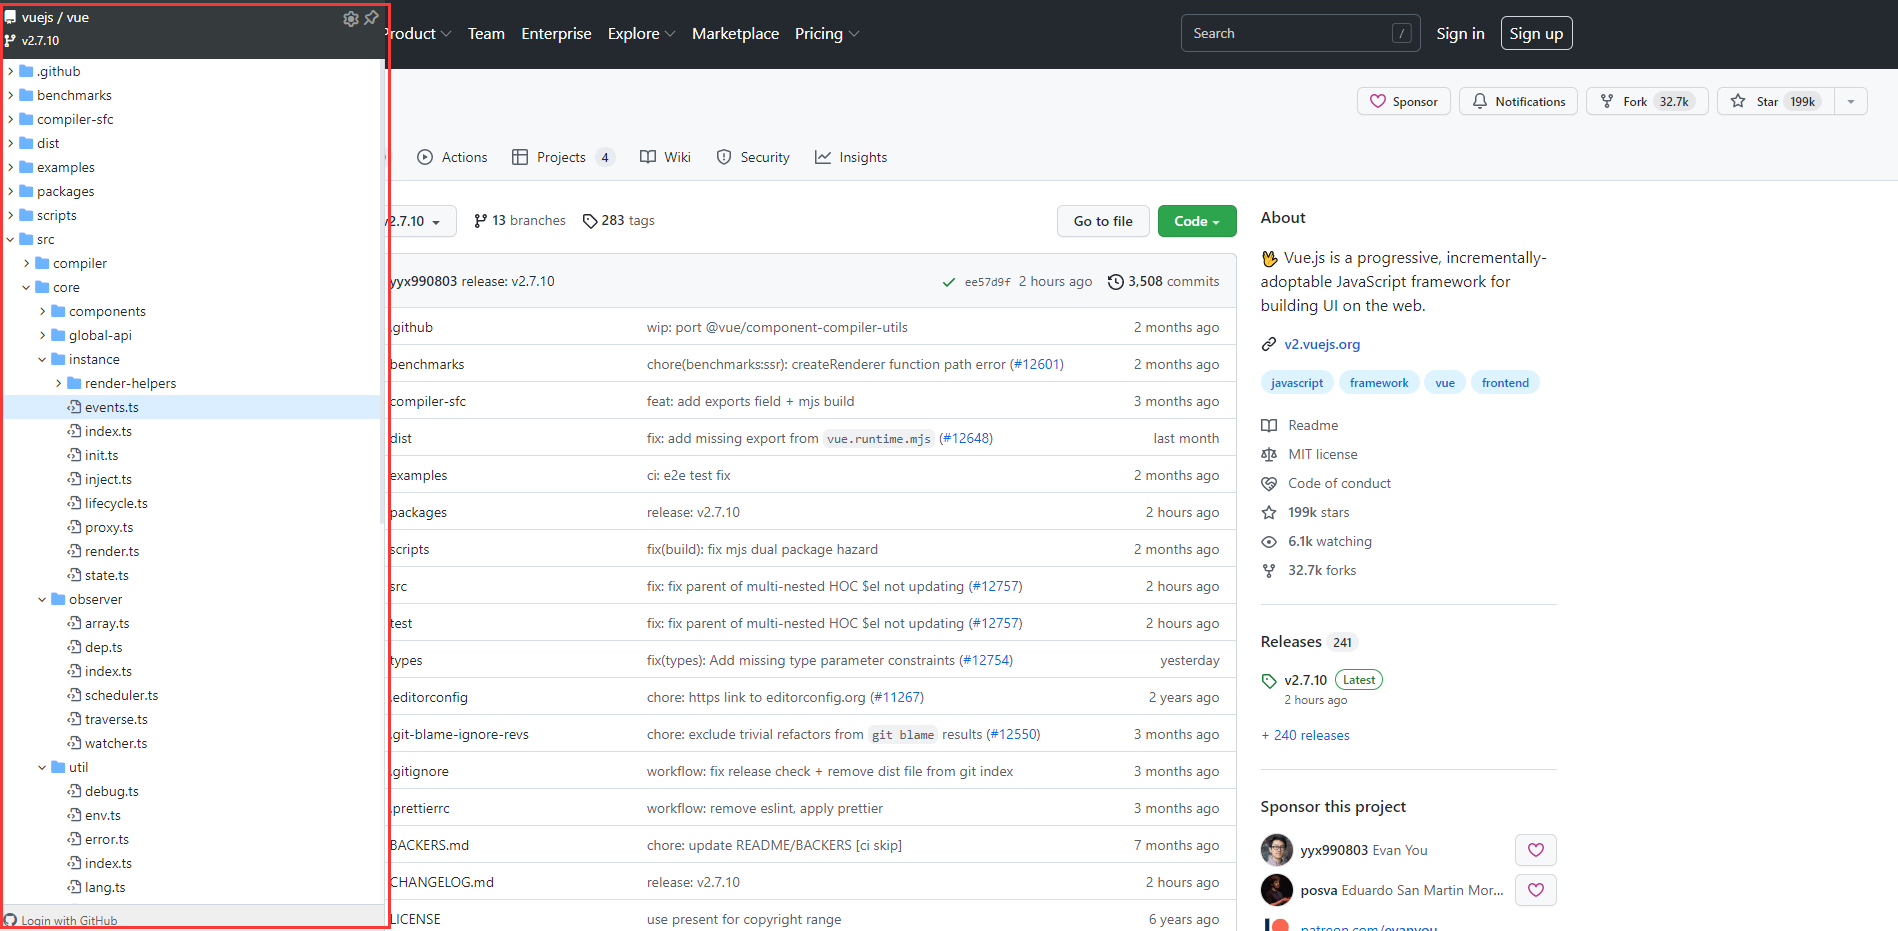Open debug.ts in the tree
The height and width of the screenshot is (931, 1898).
[x=112, y=791]
